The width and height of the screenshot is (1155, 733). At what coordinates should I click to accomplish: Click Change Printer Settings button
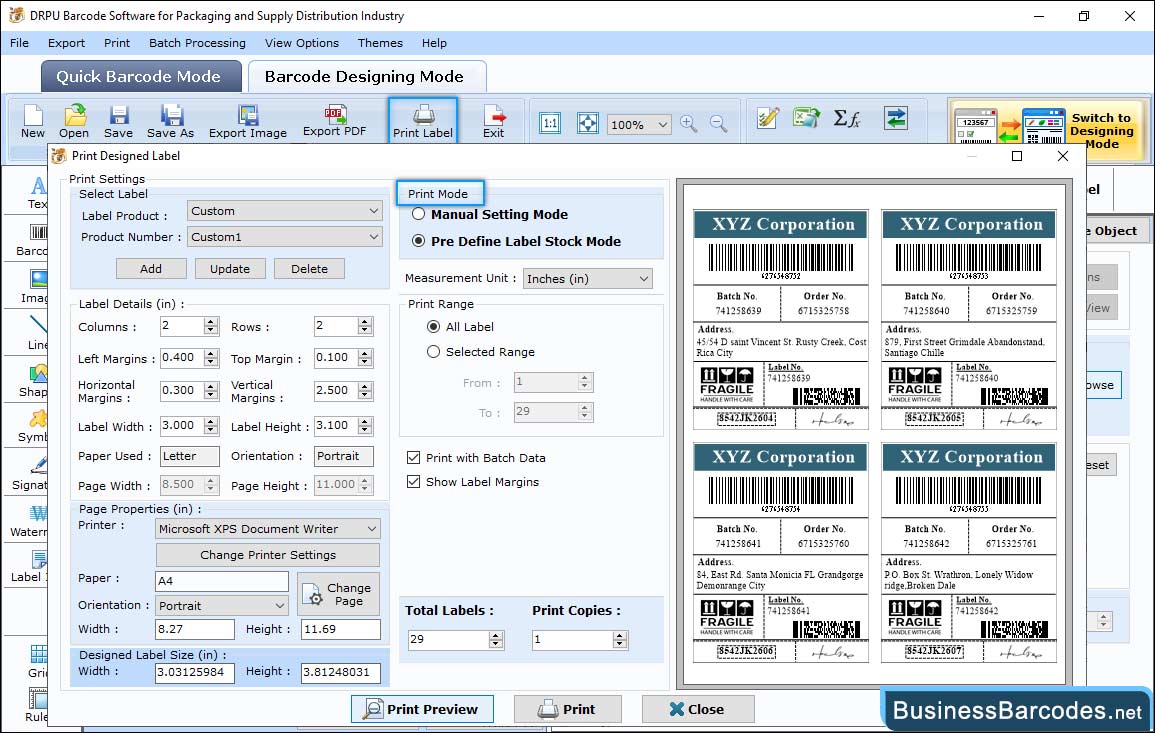point(267,555)
